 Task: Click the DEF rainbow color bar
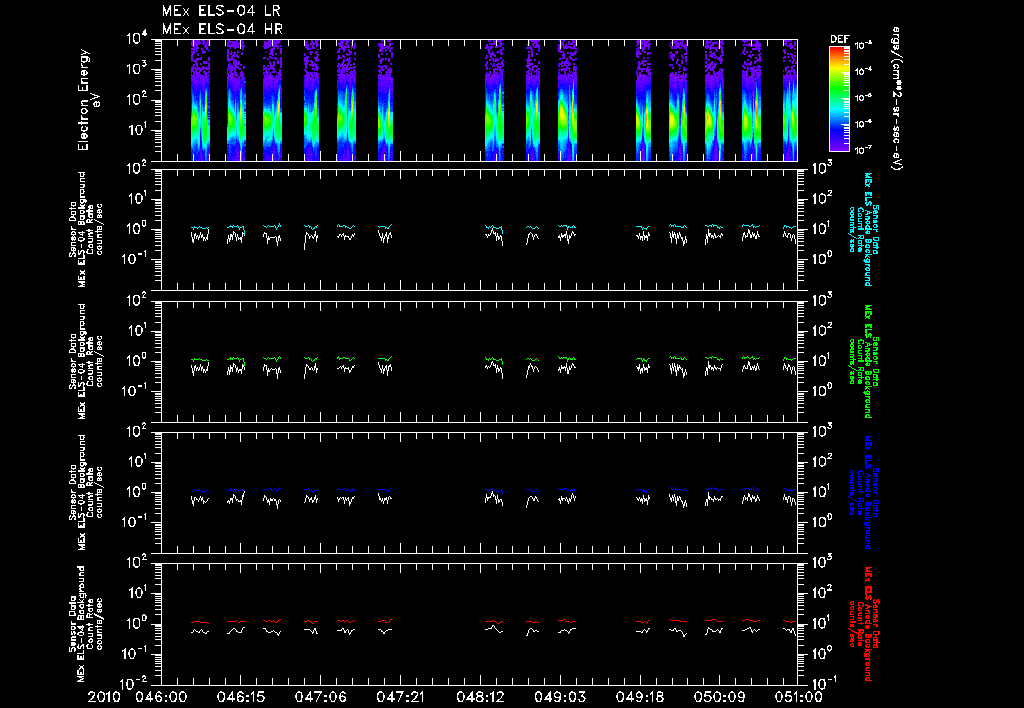pos(839,99)
